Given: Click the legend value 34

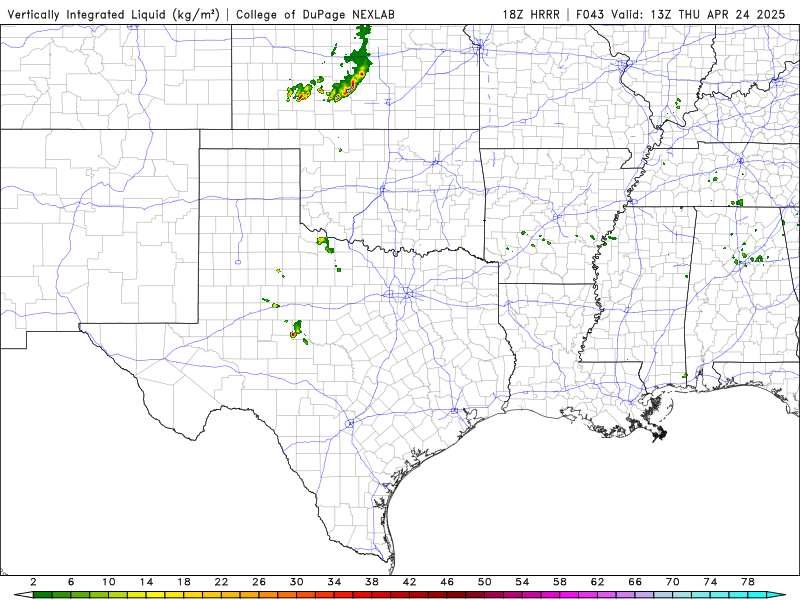Looking at the screenshot, I should click(334, 582).
